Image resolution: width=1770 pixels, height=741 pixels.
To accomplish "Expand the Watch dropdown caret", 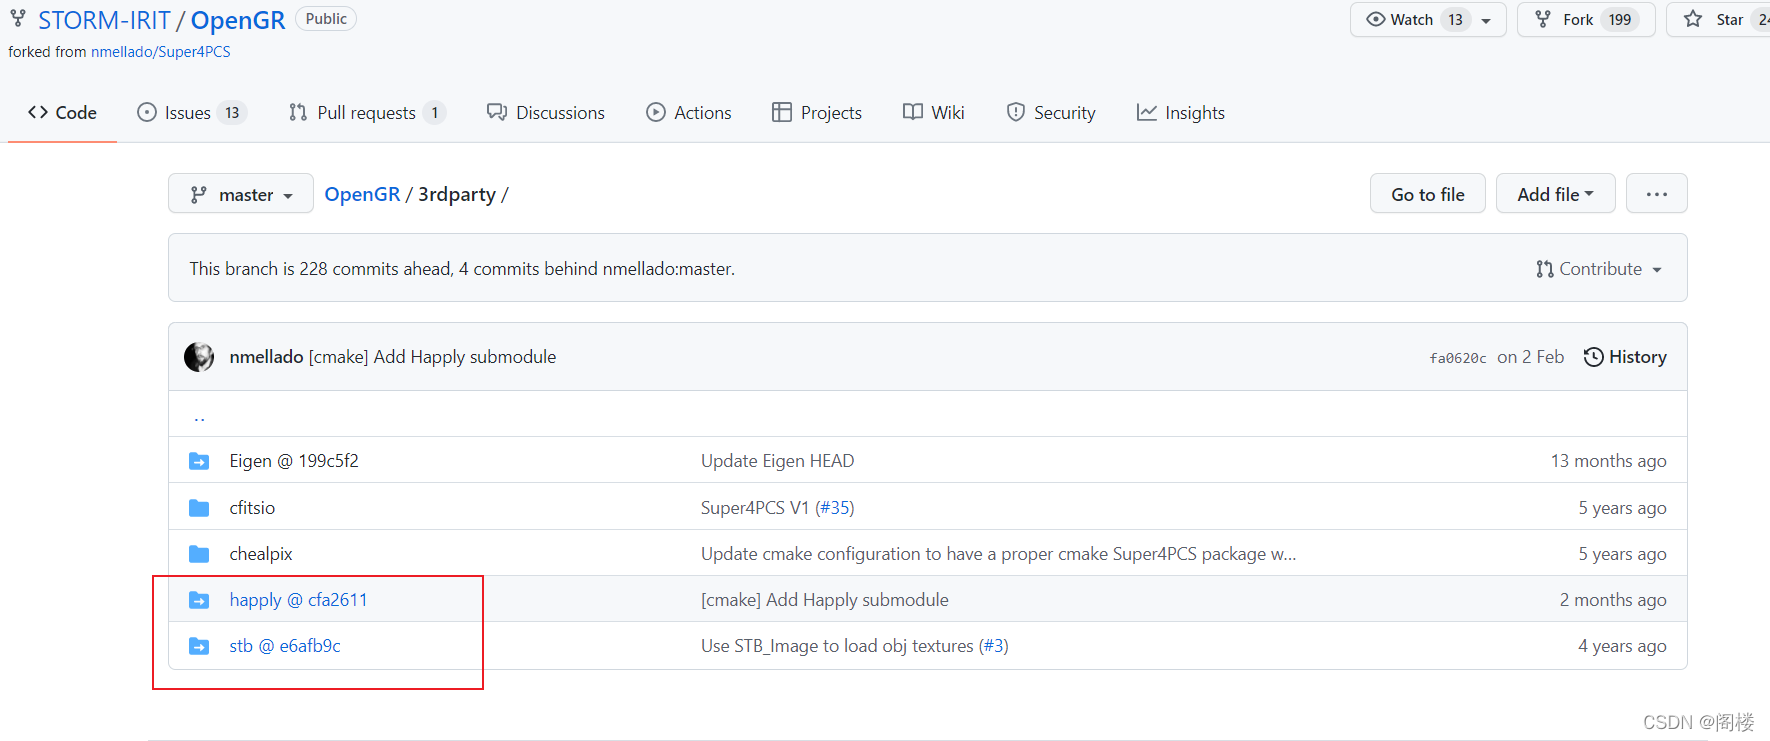I will [x=1486, y=20].
